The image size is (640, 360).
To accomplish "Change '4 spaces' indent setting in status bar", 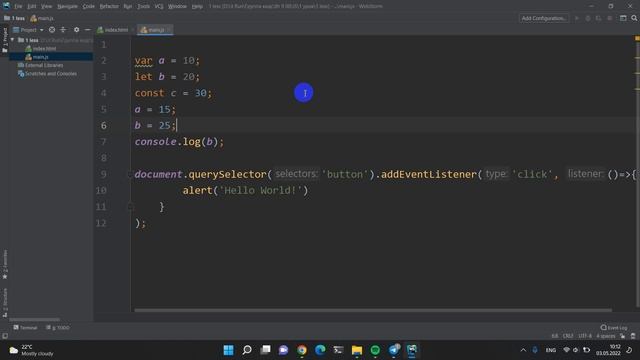I will 606,336.
